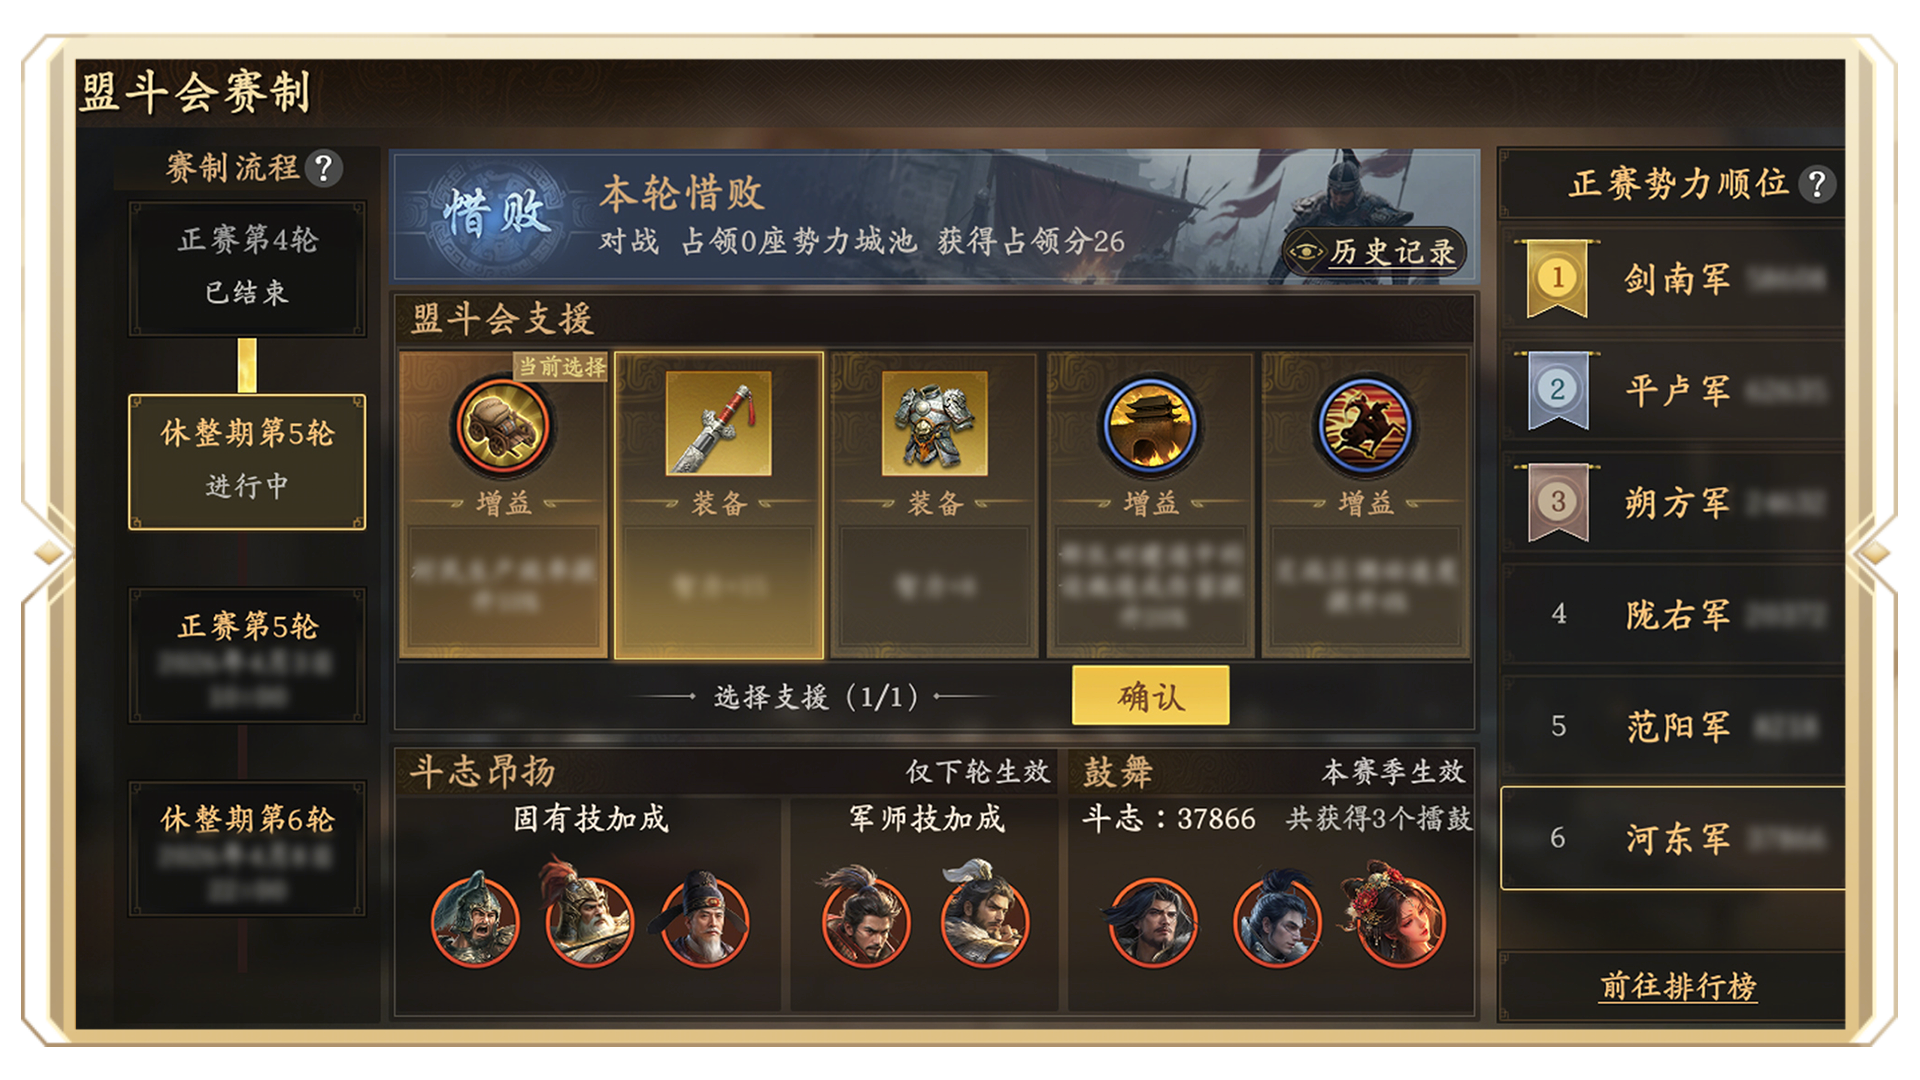1920x1080 pixels.
Task: Click the black-hatted official portrait
Action: [704, 918]
